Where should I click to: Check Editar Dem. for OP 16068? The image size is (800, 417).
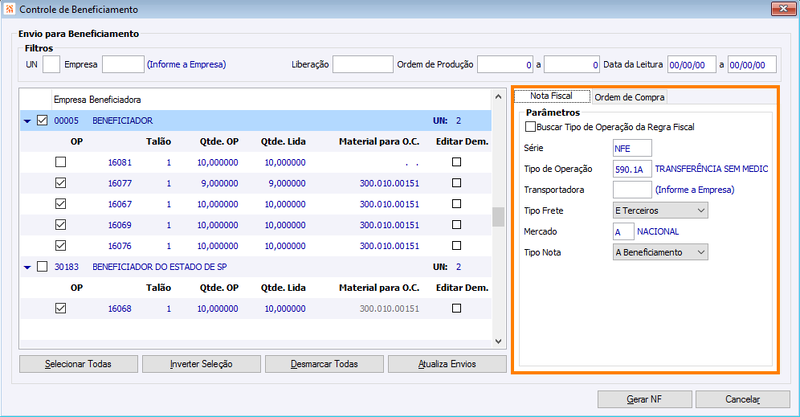[x=457, y=308]
